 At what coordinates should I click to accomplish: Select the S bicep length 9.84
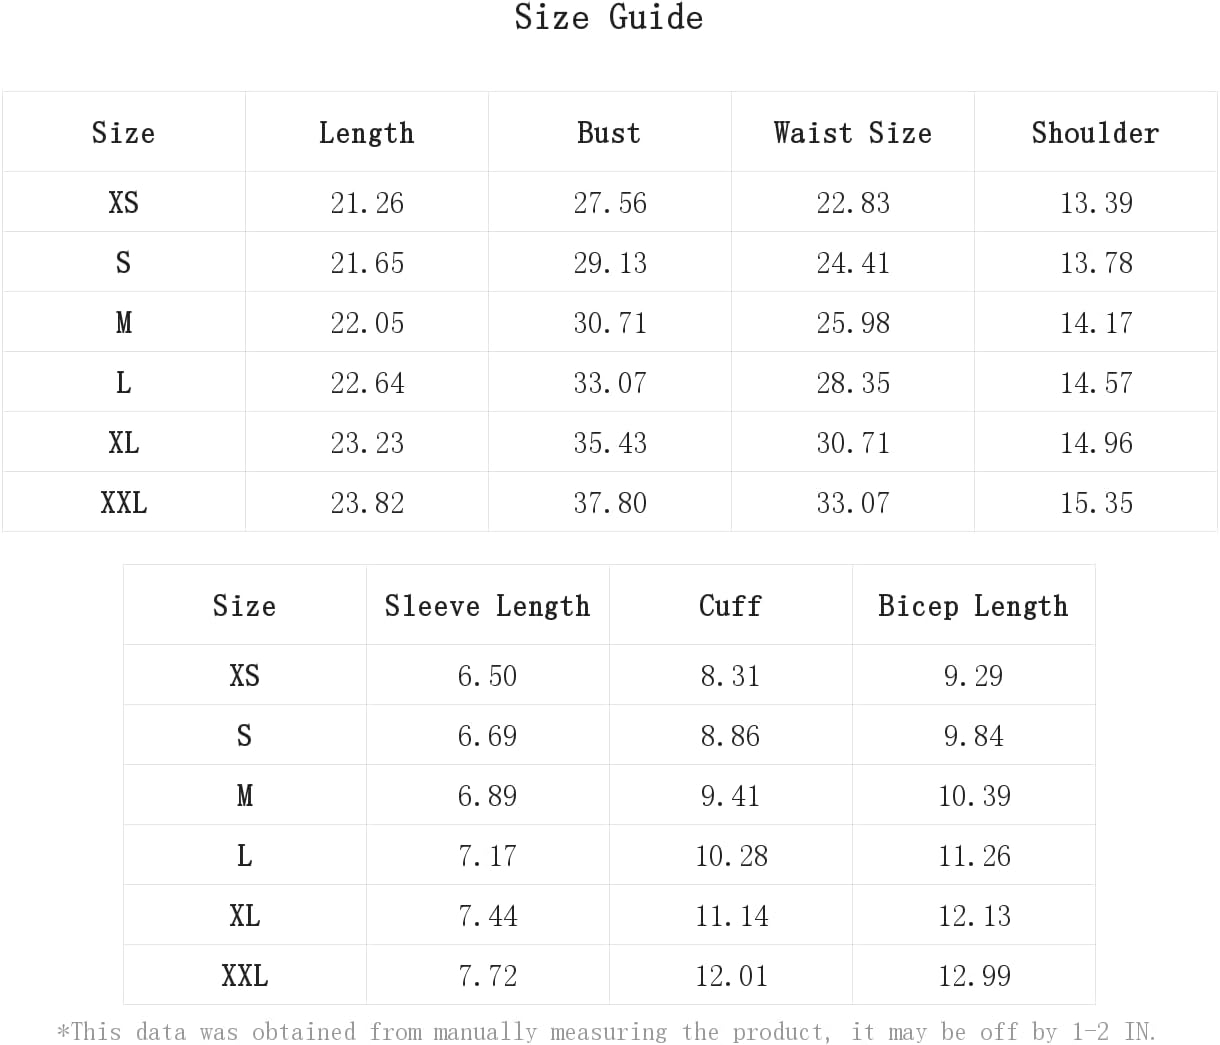(x=973, y=735)
